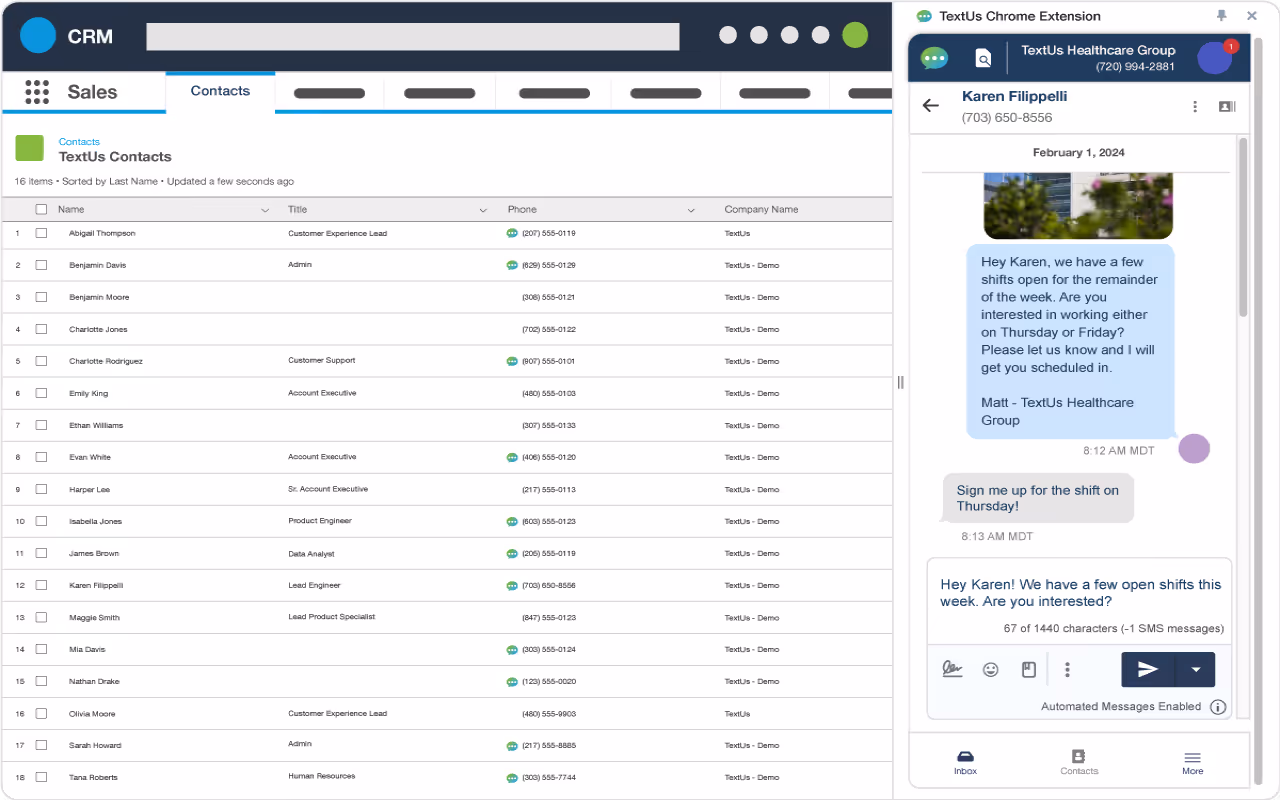
Task: Select the checkbox for Karen Filippelli's row
Action: click(40, 584)
